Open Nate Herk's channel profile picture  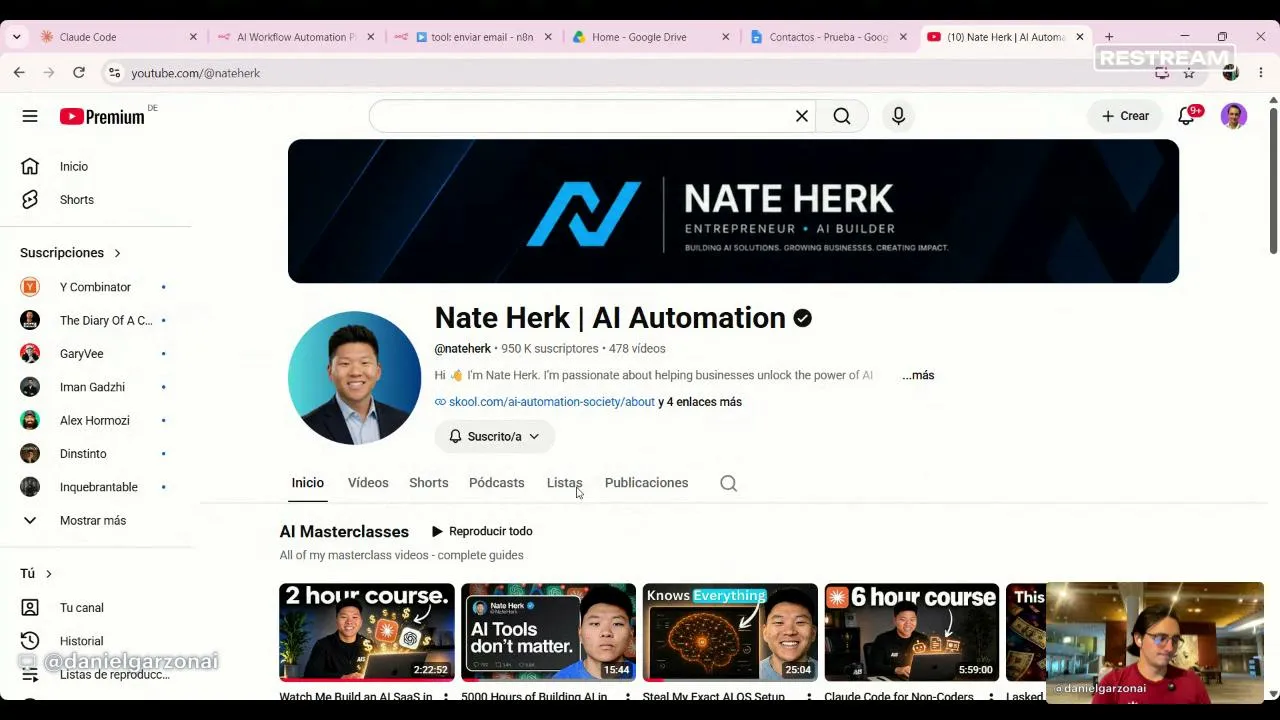click(x=354, y=378)
